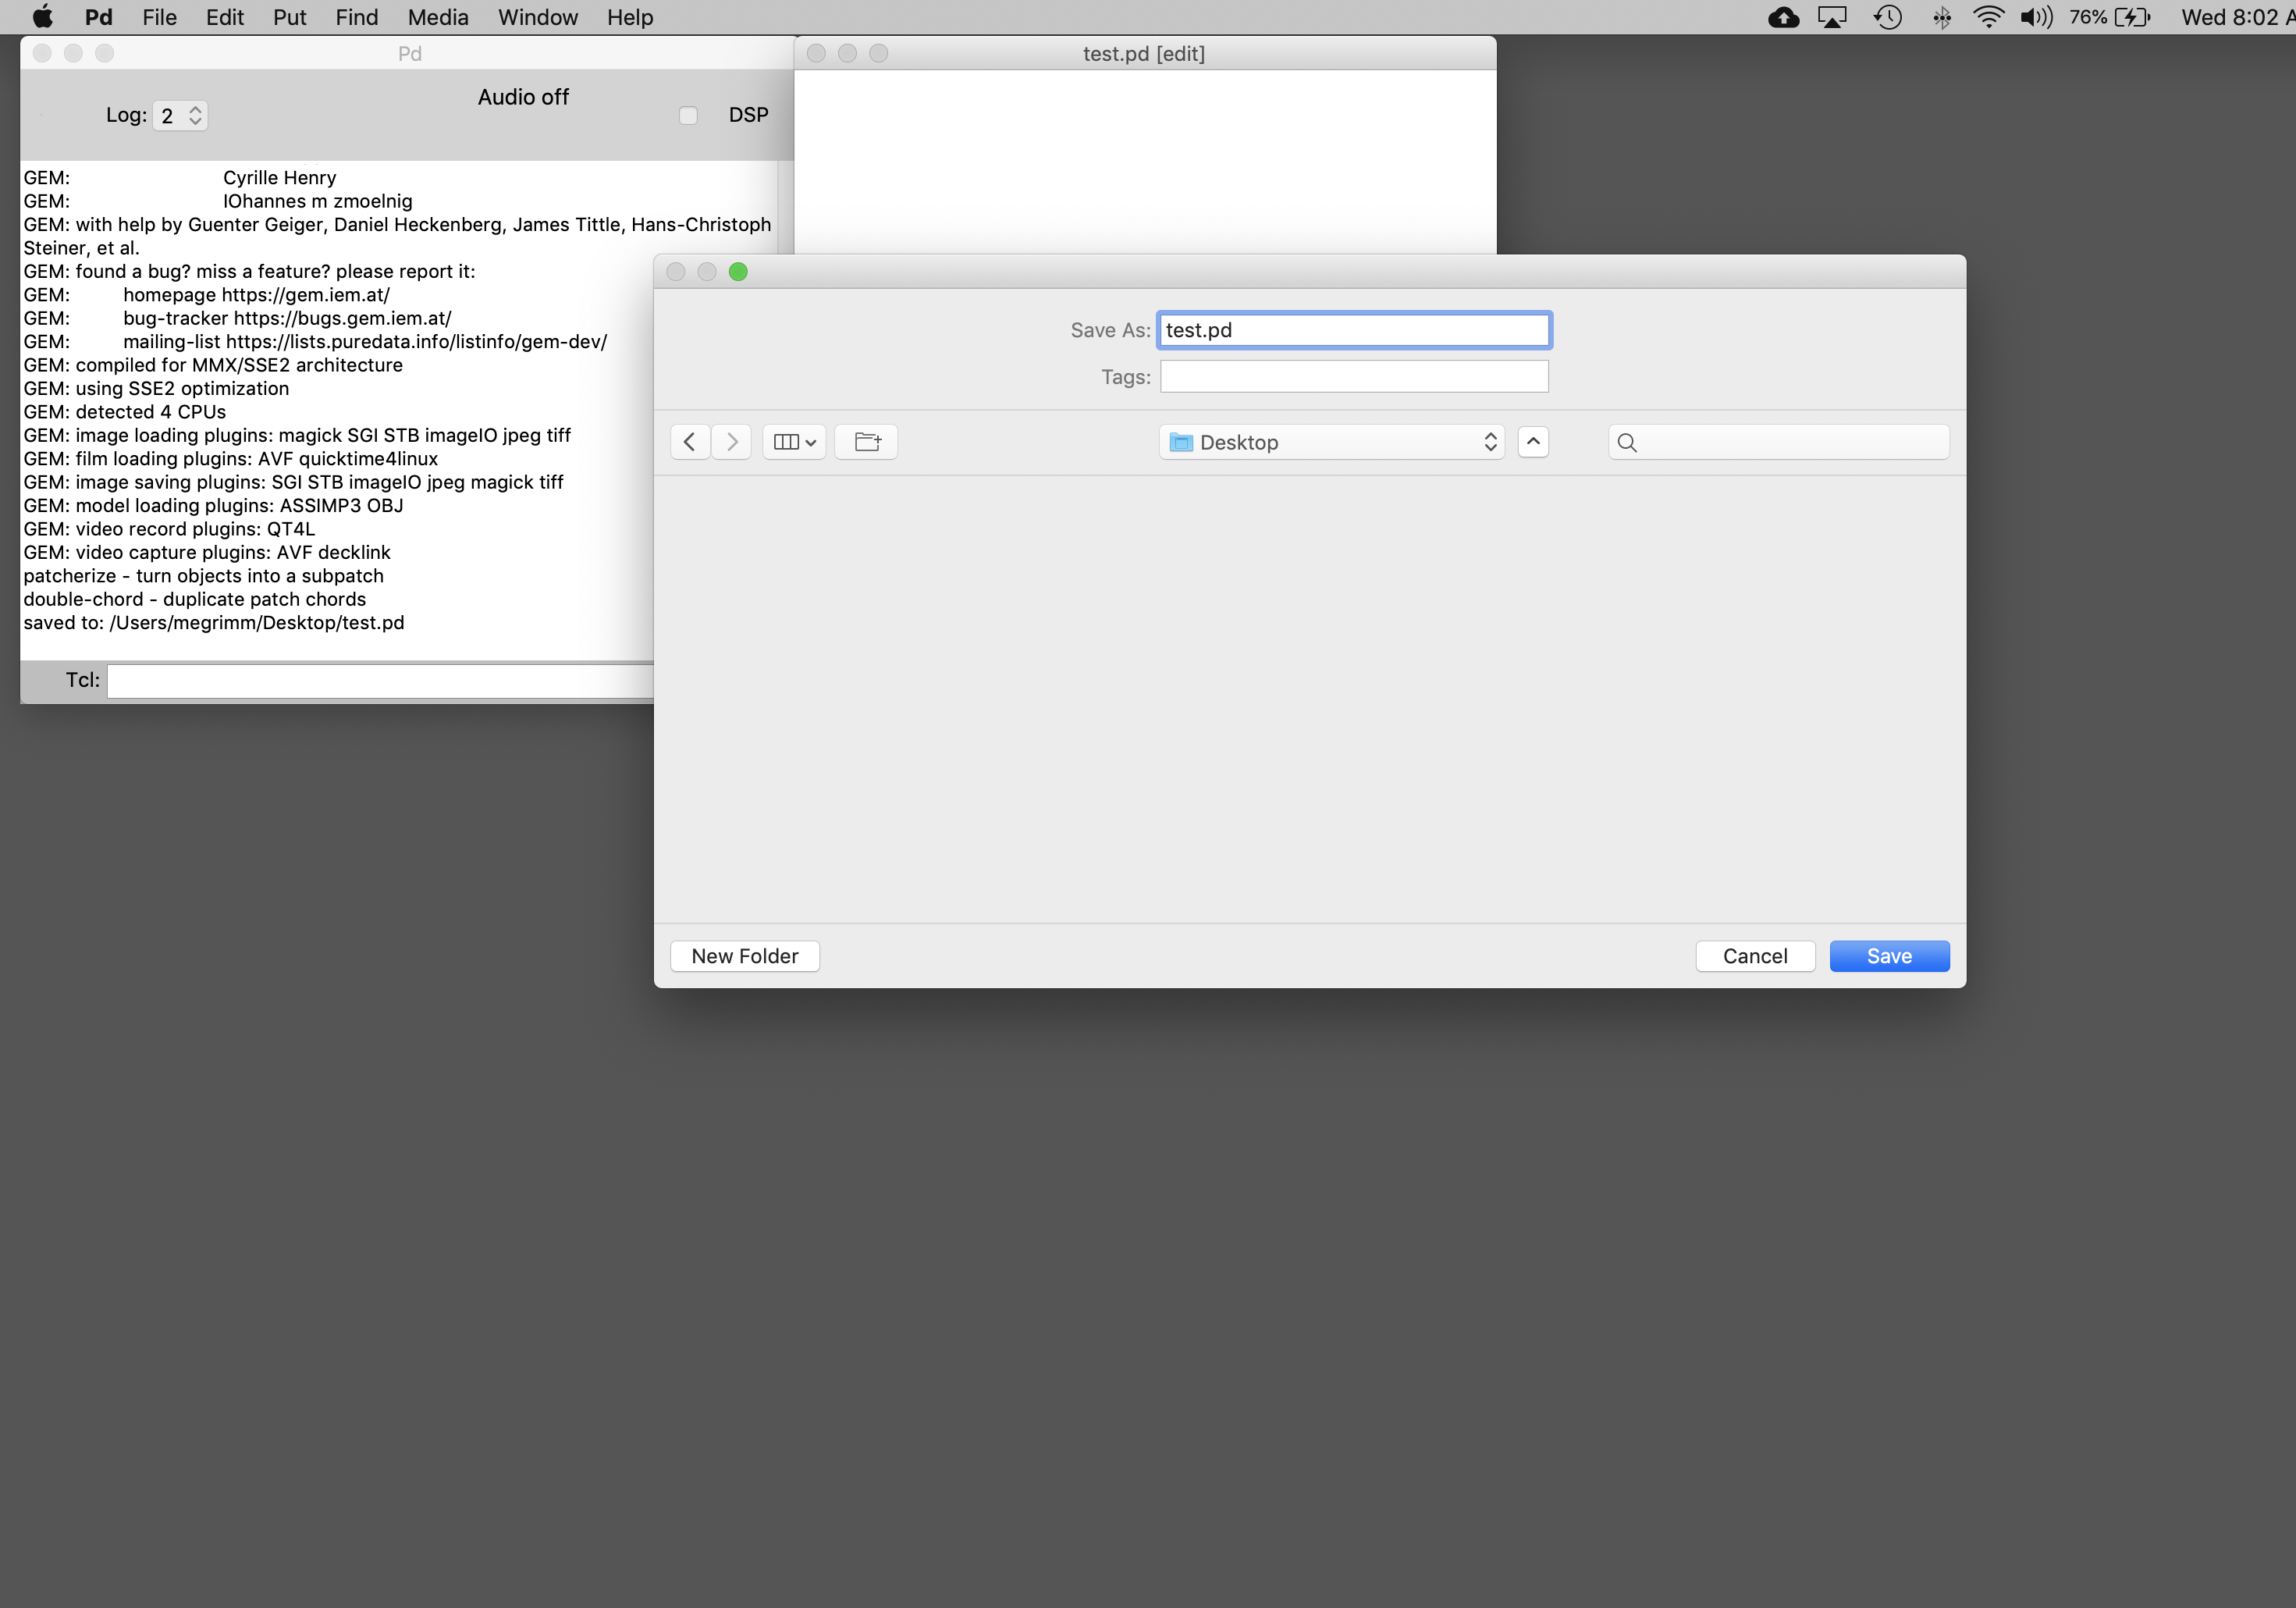Open the Bluetooth menu

coord(1941,17)
